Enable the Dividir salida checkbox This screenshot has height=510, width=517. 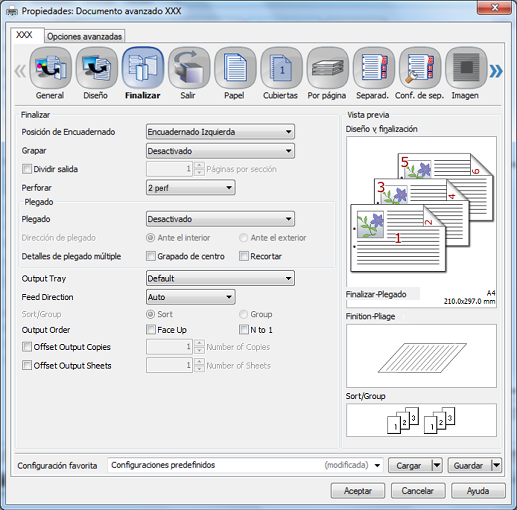click(27, 169)
